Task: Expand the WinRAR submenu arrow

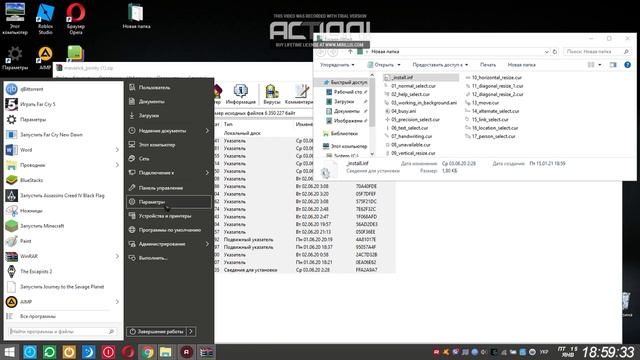Action: coord(117,256)
